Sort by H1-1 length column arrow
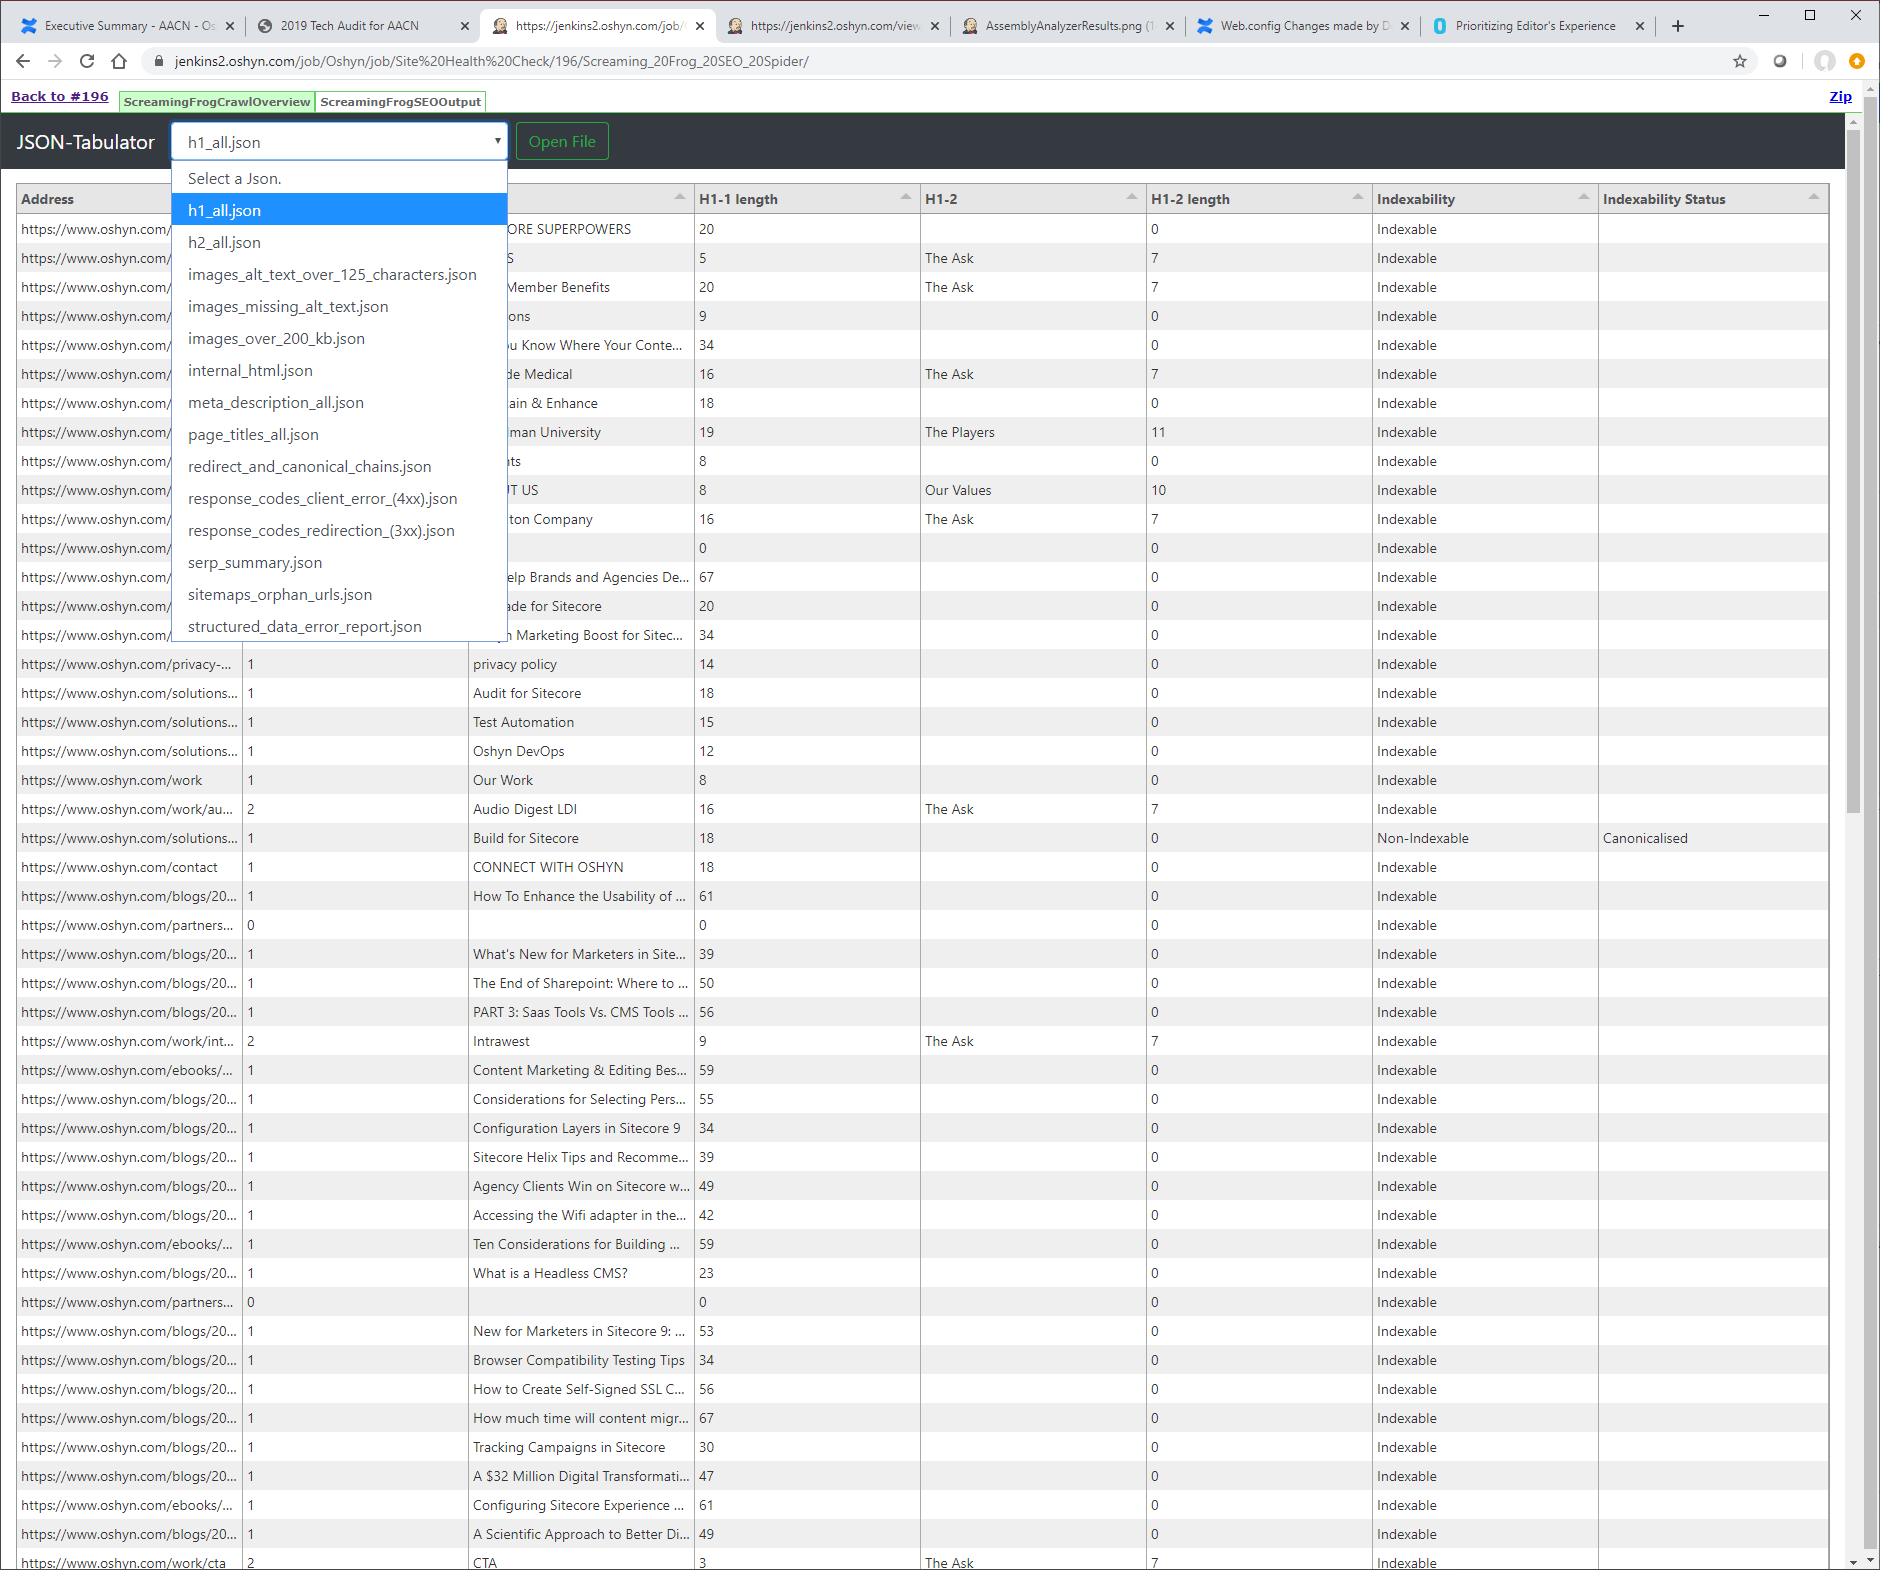This screenshot has width=1880, height=1570. click(906, 197)
